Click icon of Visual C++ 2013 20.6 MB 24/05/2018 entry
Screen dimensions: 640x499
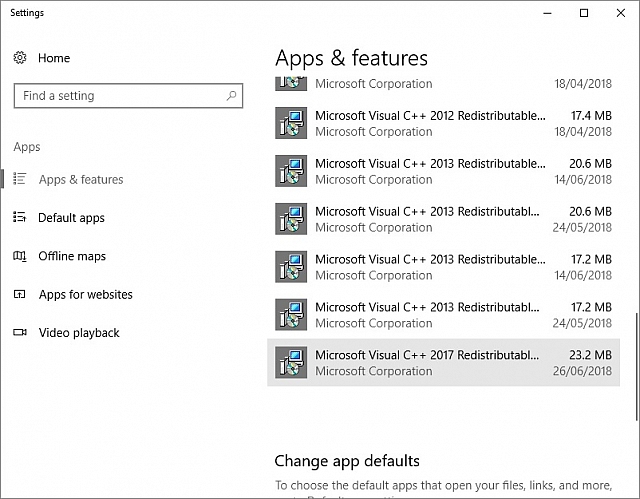click(291, 219)
